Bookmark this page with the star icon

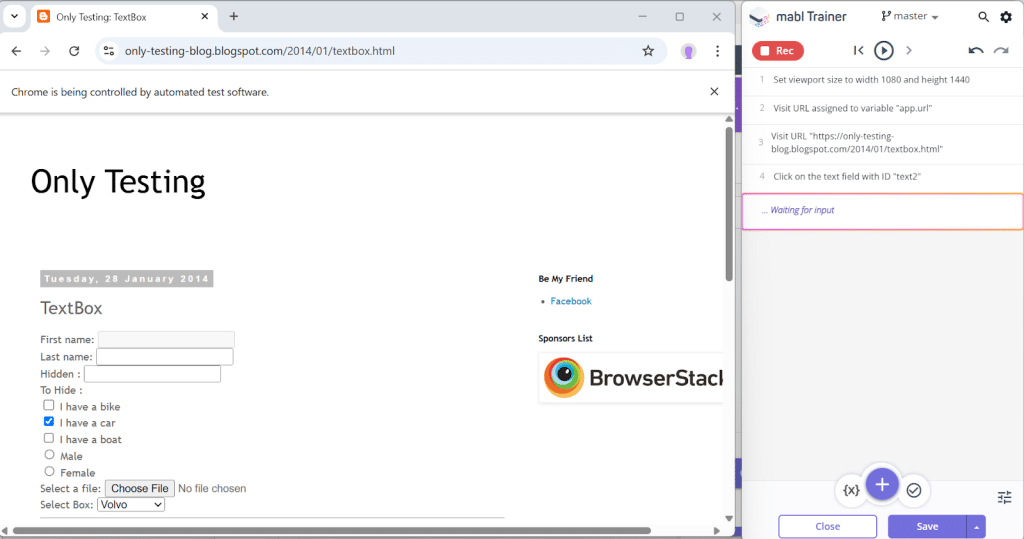648,51
